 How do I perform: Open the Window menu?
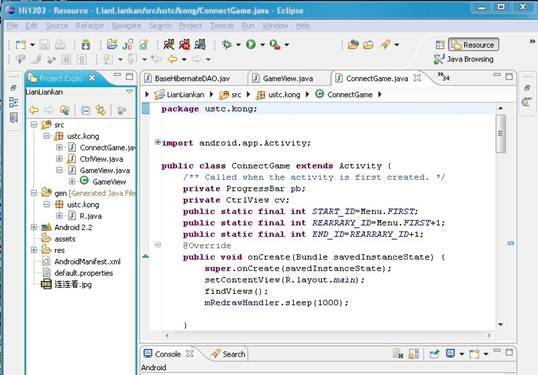[x=275, y=26]
